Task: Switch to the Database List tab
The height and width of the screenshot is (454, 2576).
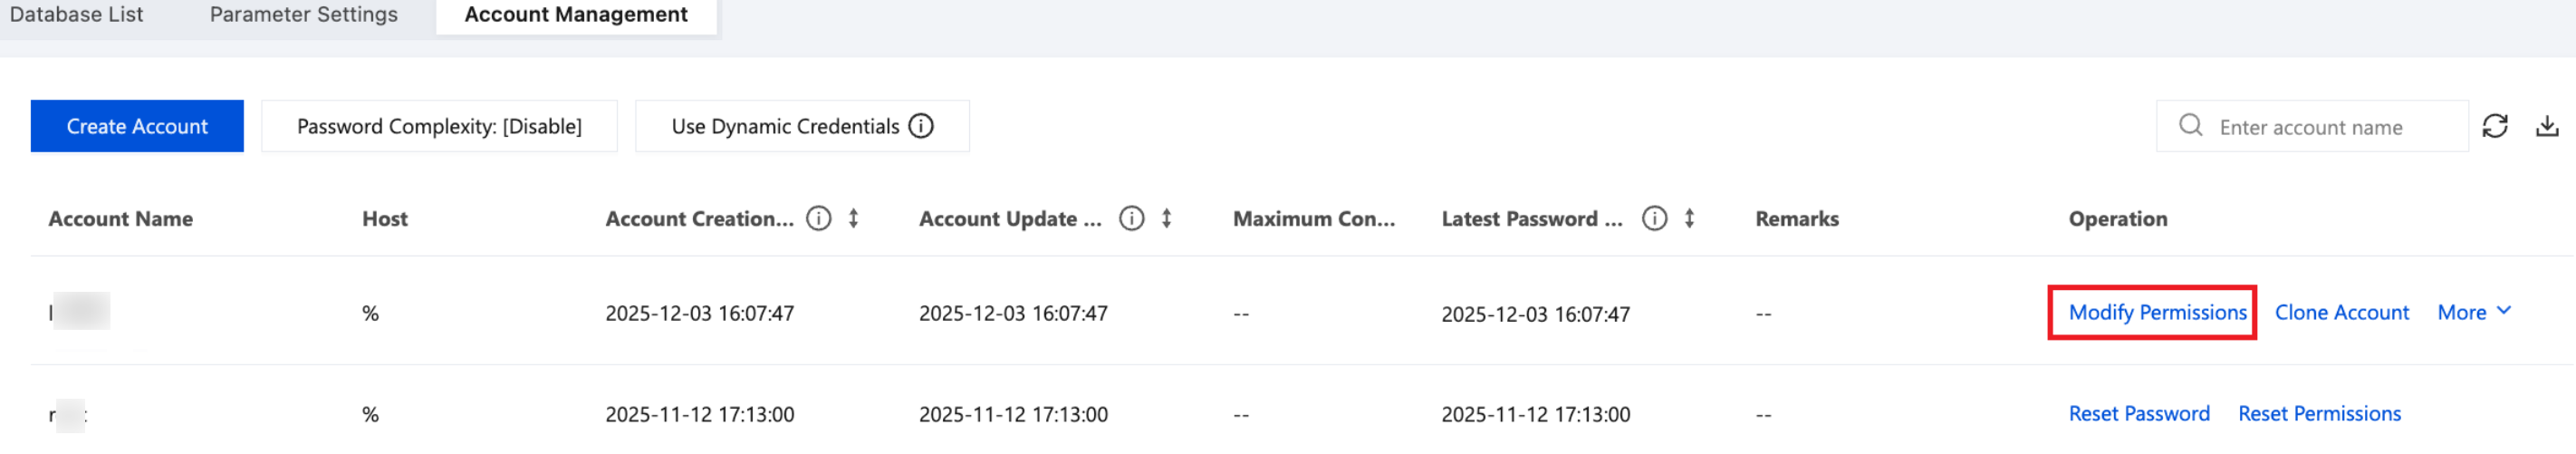Action: (76, 15)
